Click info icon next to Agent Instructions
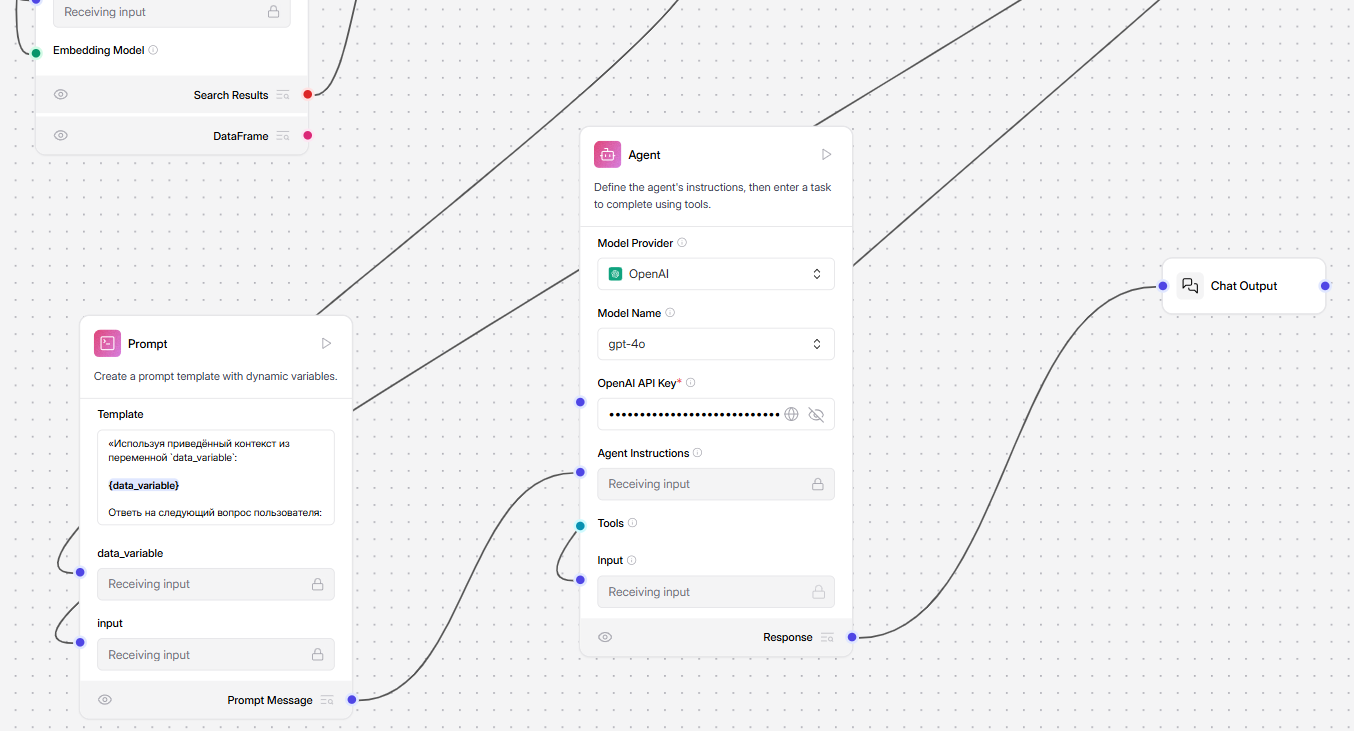 point(698,453)
